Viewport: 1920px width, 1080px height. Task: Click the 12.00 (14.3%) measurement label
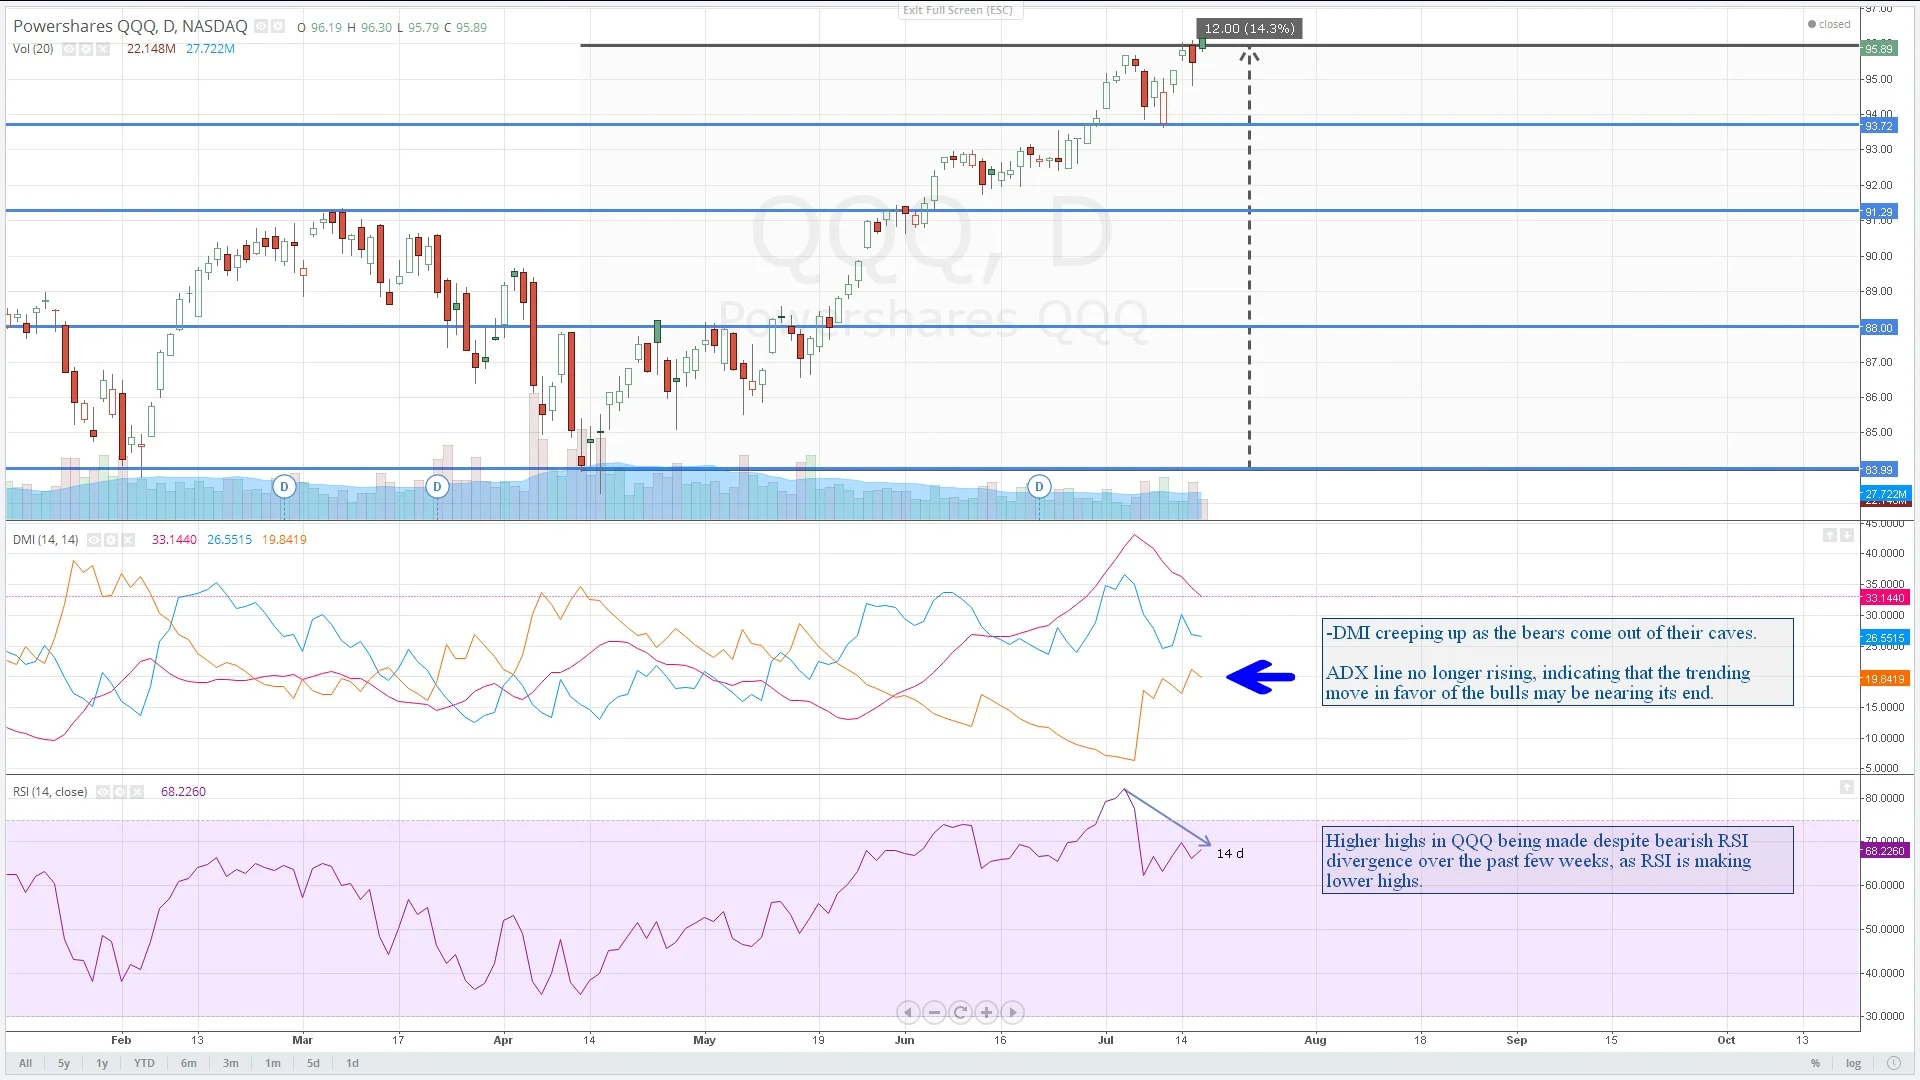point(1249,28)
